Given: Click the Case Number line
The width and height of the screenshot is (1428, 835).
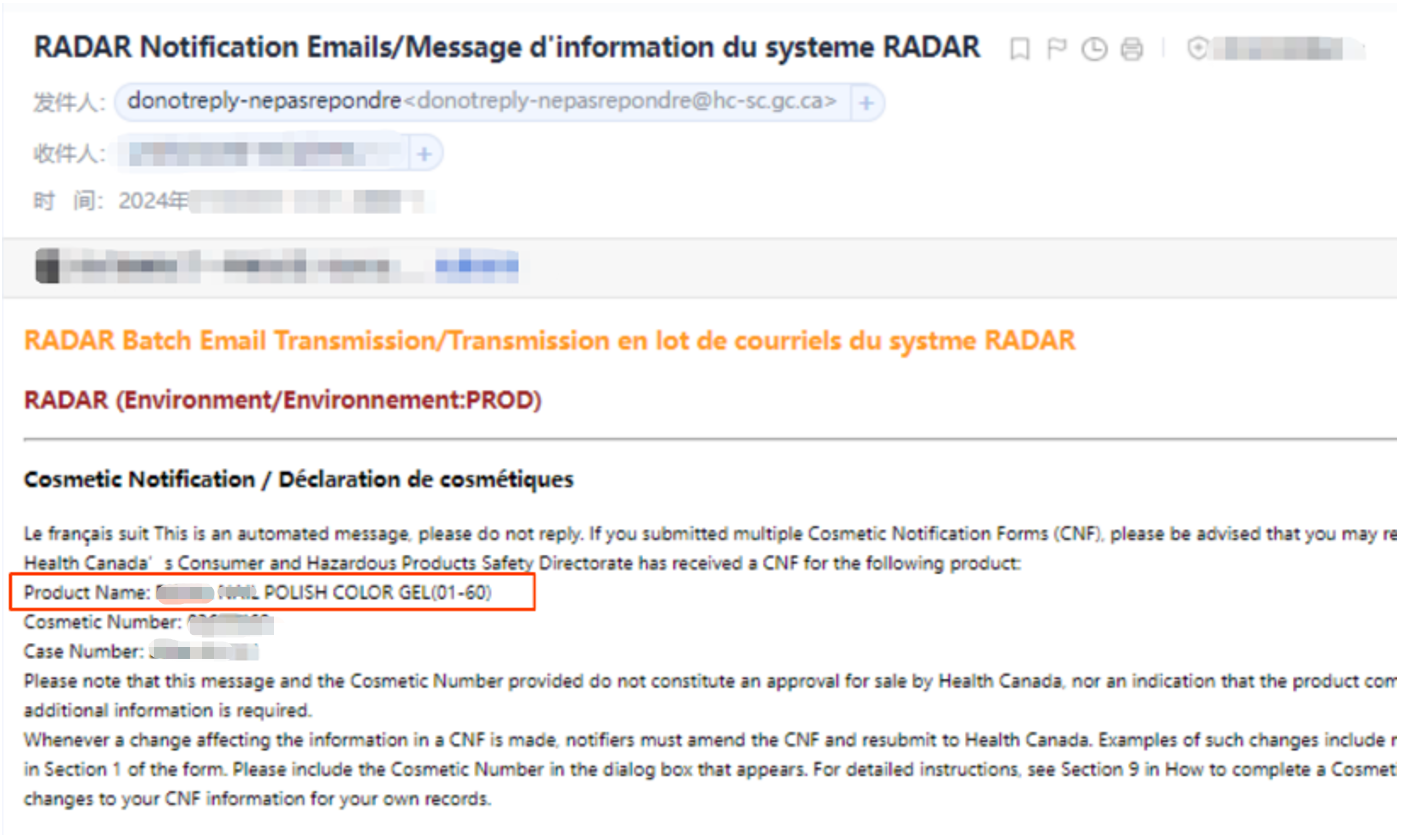Looking at the screenshot, I should click(141, 652).
